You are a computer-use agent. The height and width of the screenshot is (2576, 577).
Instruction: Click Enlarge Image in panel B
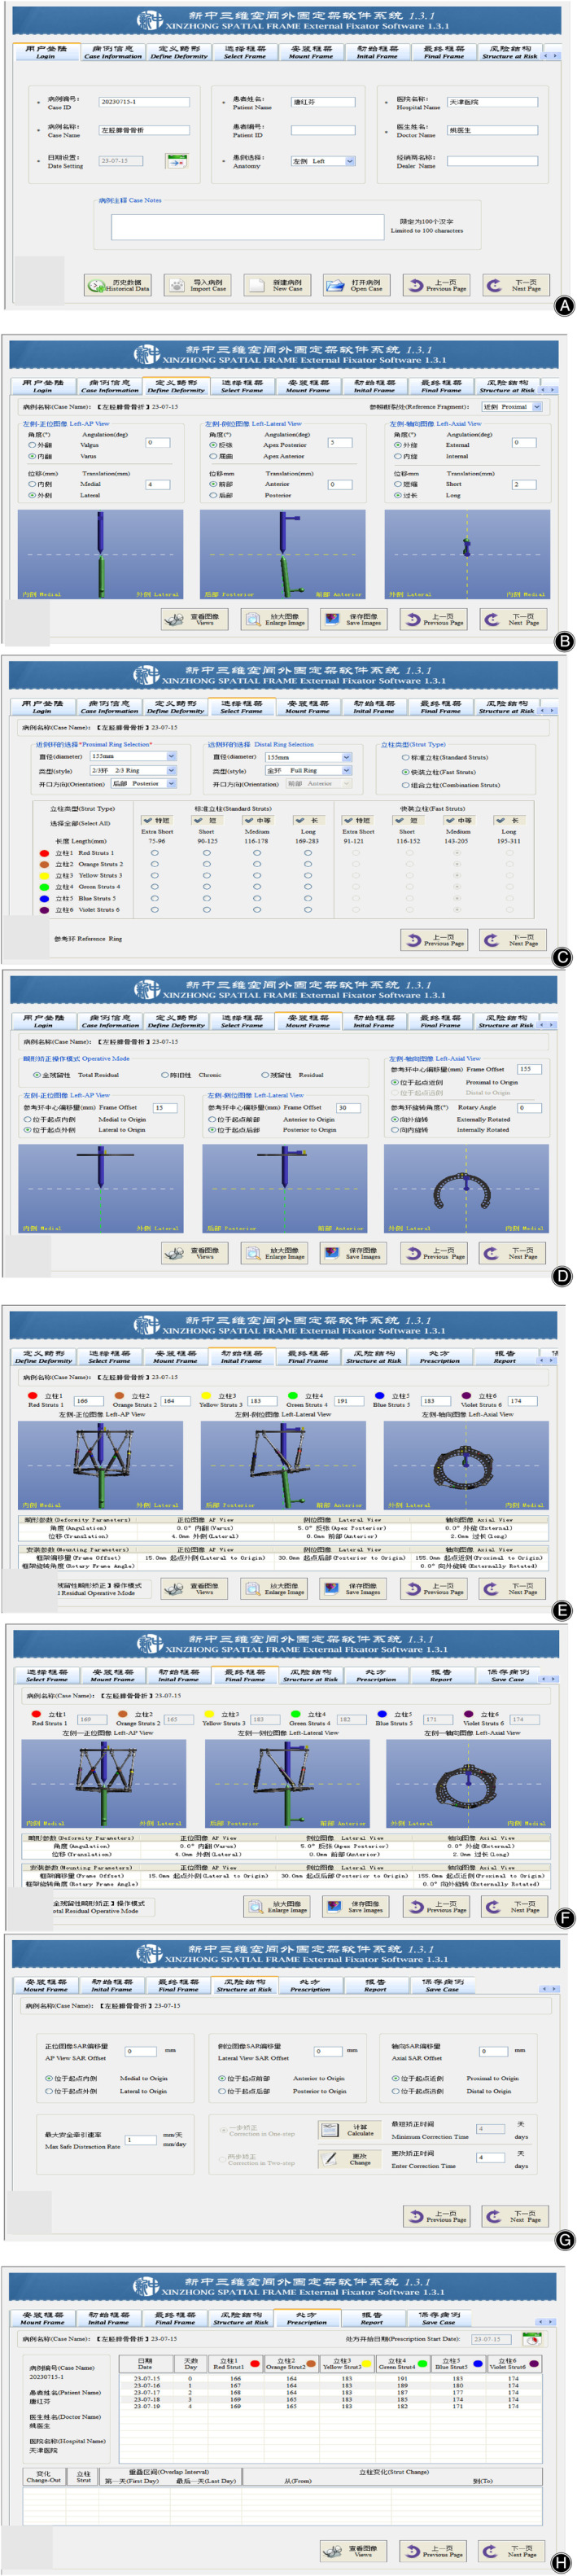point(274,620)
